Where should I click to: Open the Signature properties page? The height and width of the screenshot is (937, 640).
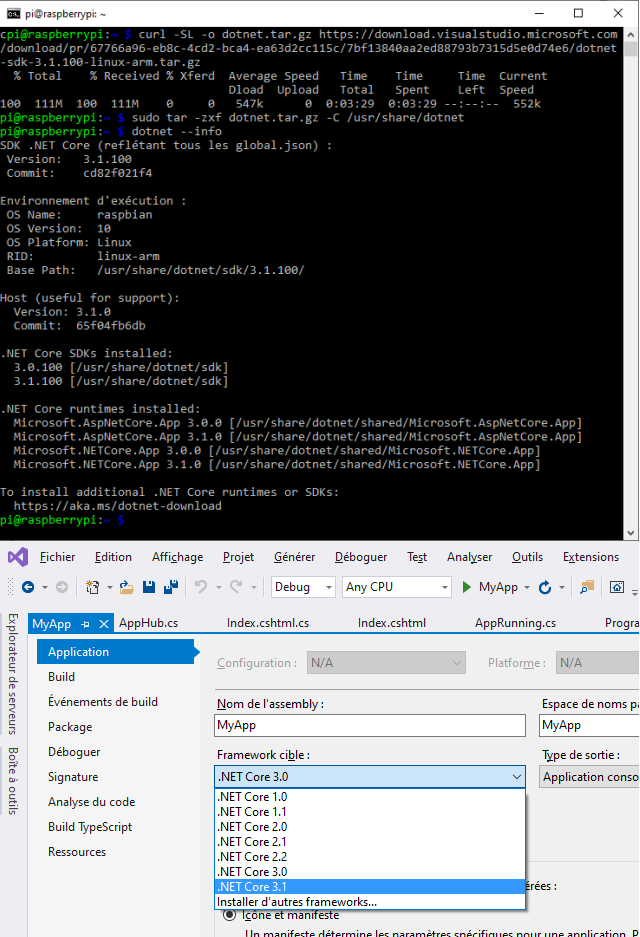[73, 777]
